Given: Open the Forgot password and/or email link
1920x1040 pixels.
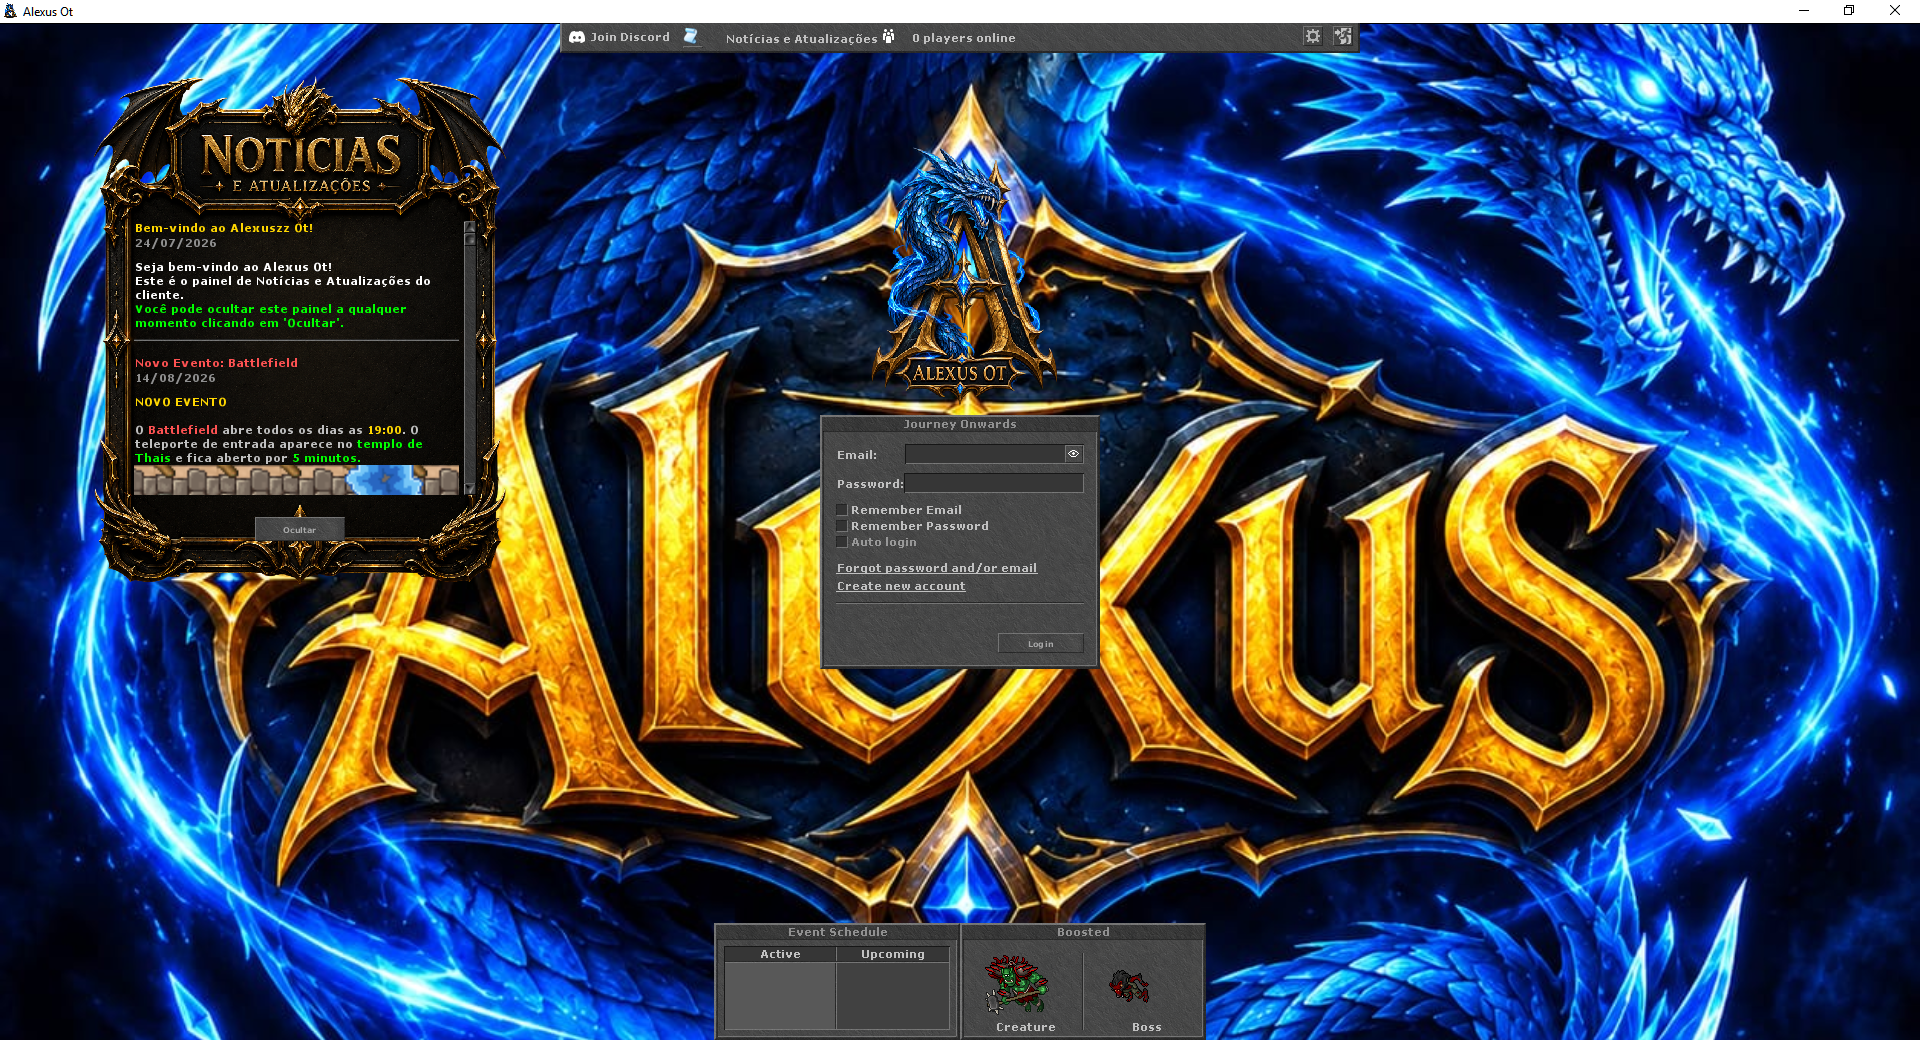Looking at the screenshot, I should point(937,568).
